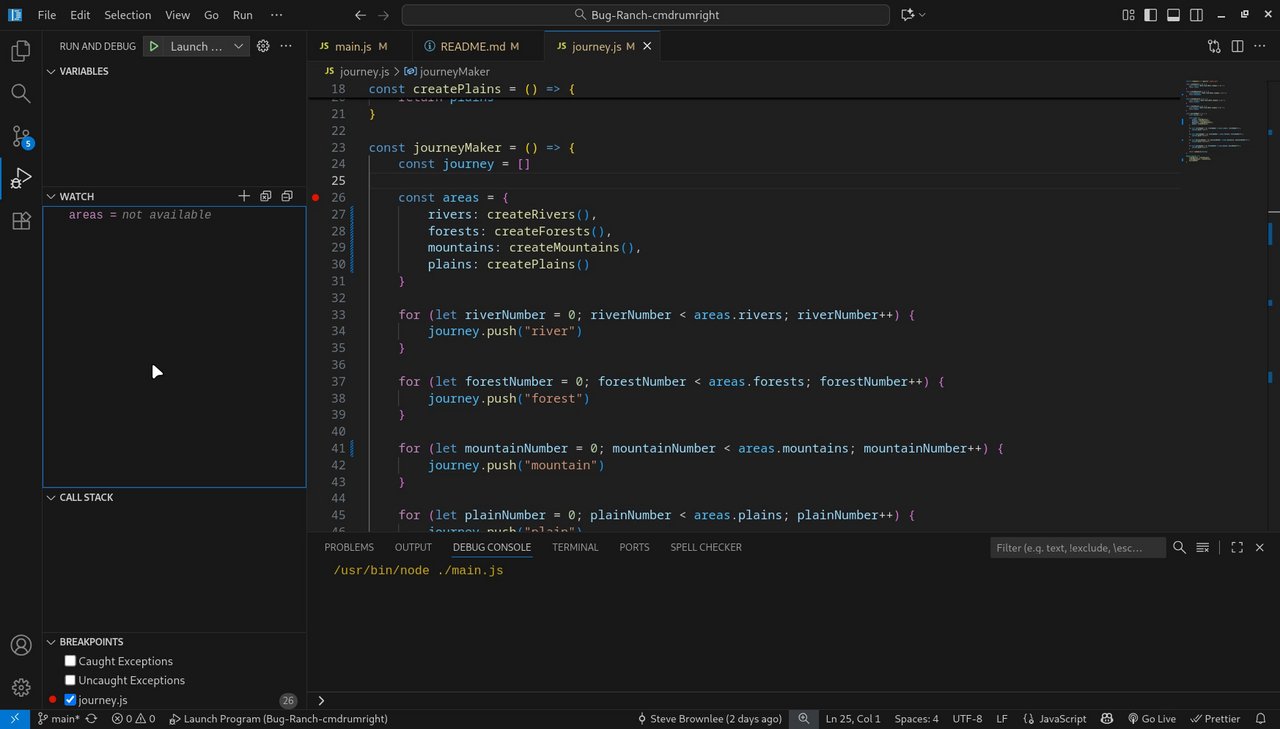Click the Go Live status bar button

(1151, 719)
